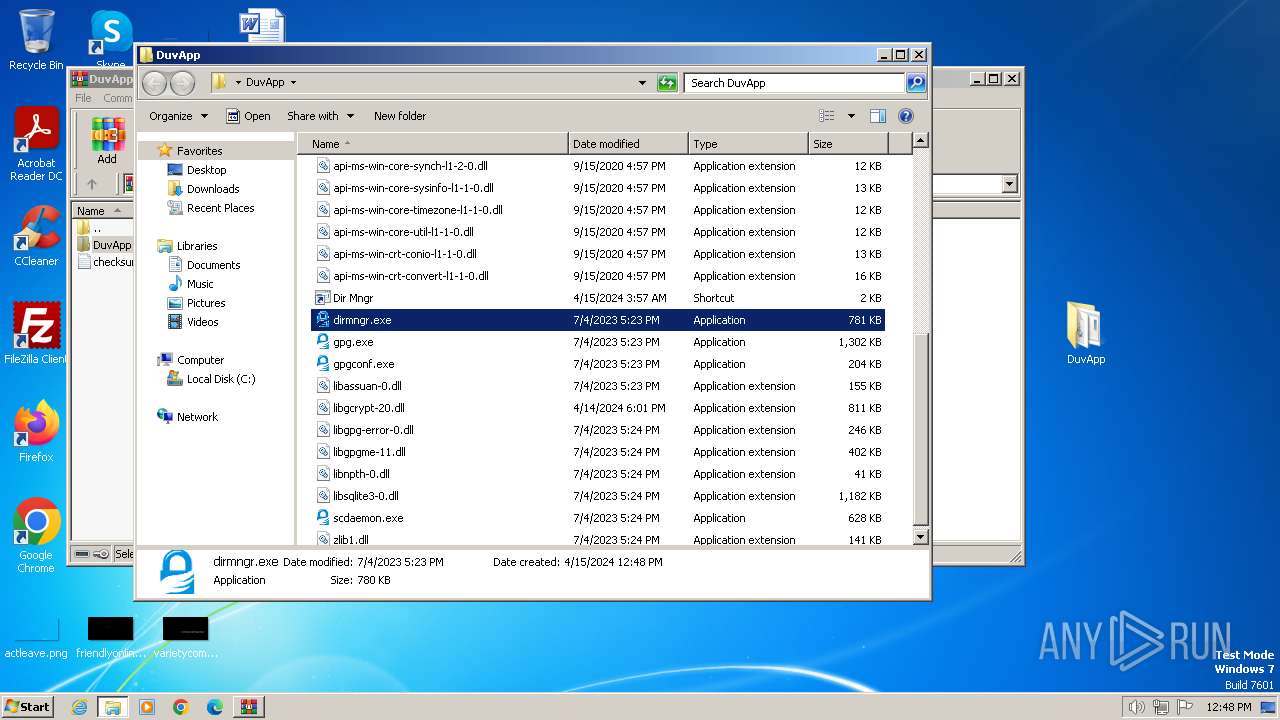
Task: Open Documents library
Action: click(x=213, y=265)
